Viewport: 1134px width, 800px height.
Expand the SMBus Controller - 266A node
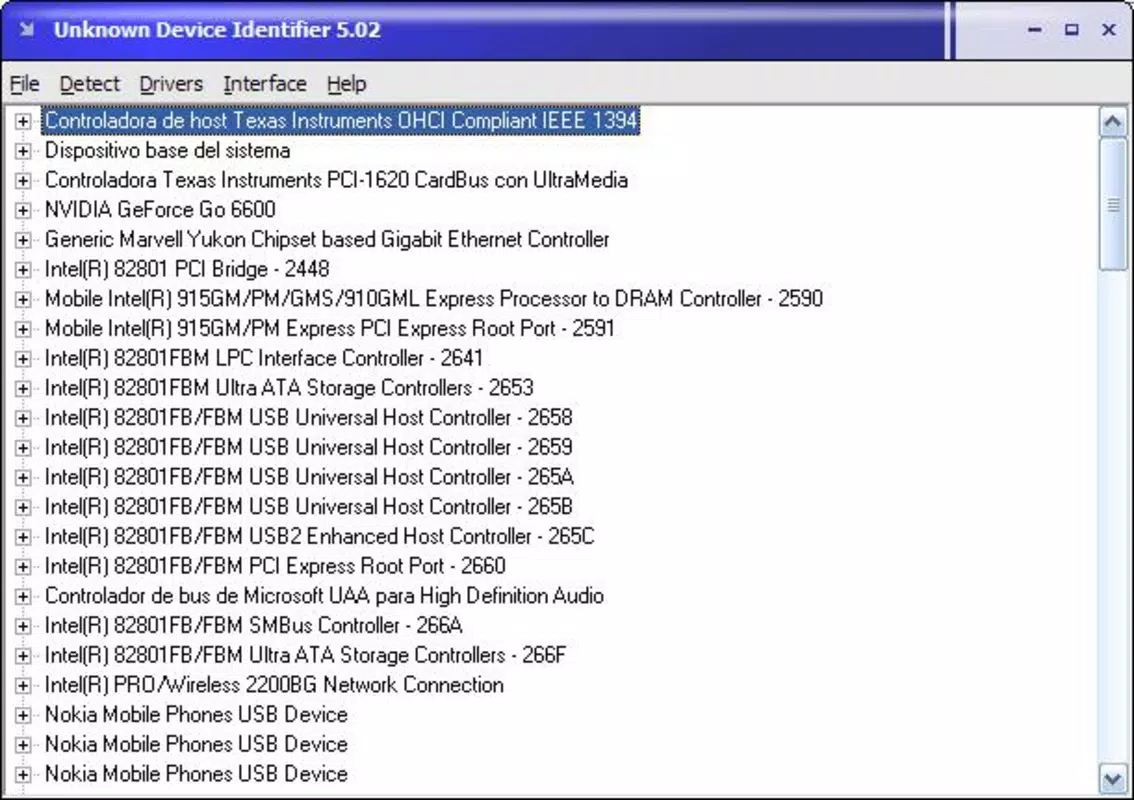click(x=23, y=625)
